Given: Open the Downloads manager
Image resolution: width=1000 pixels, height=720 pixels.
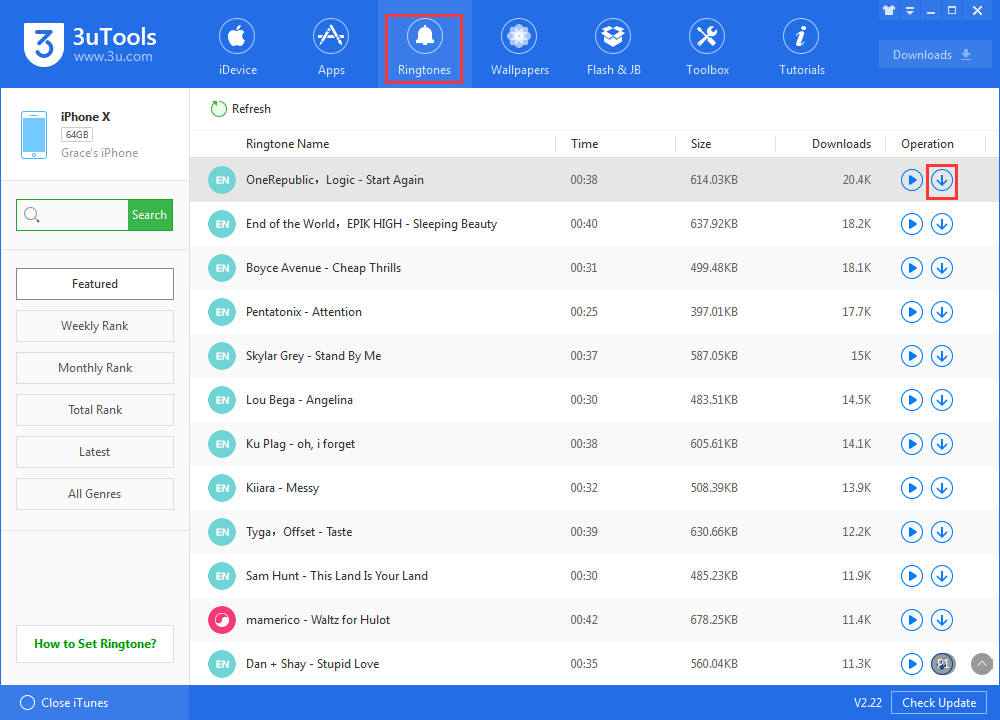Looking at the screenshot, I should [x=934, y=55].
